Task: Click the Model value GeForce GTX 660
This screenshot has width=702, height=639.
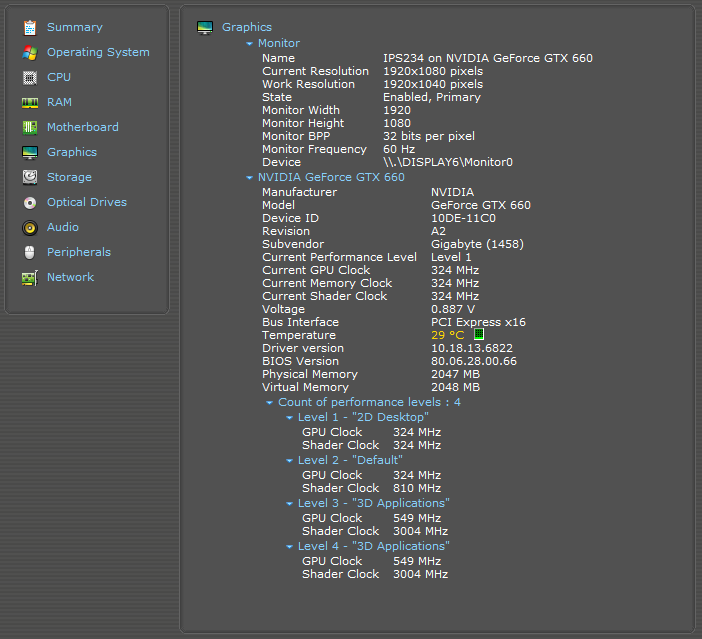Action: (x=480, y=205)
